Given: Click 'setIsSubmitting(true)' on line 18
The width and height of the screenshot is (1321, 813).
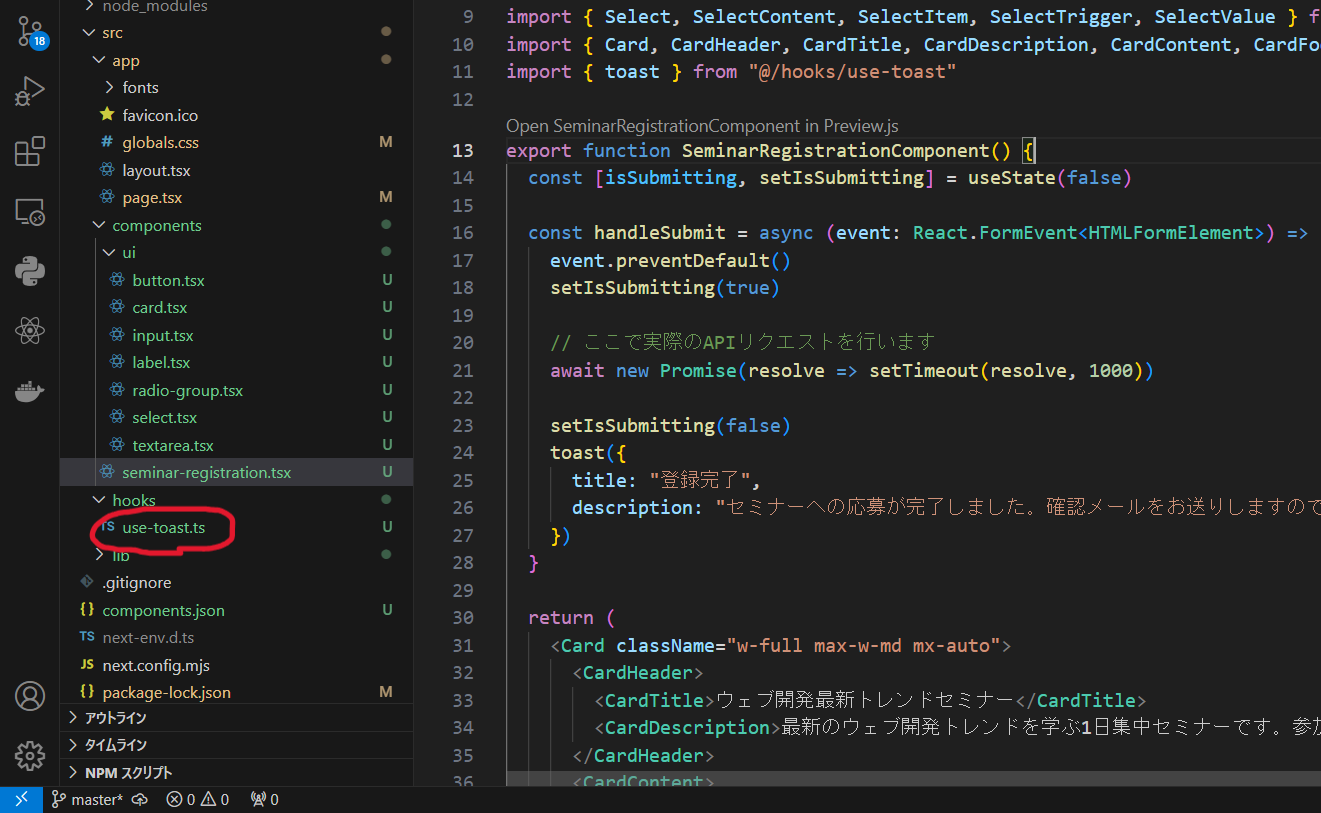Looking at the screenshot, I should pos(664,288).
